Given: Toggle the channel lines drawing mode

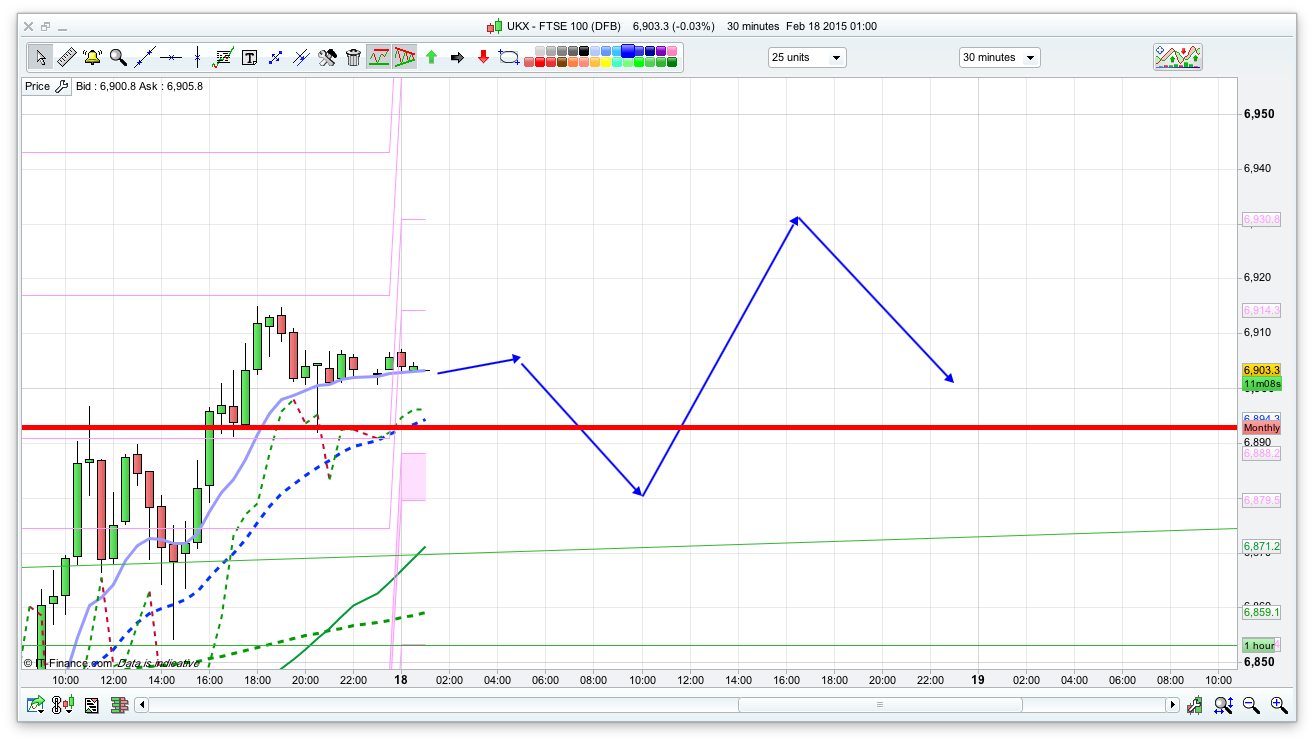Looking at the screenshot, I should [378, 57].
